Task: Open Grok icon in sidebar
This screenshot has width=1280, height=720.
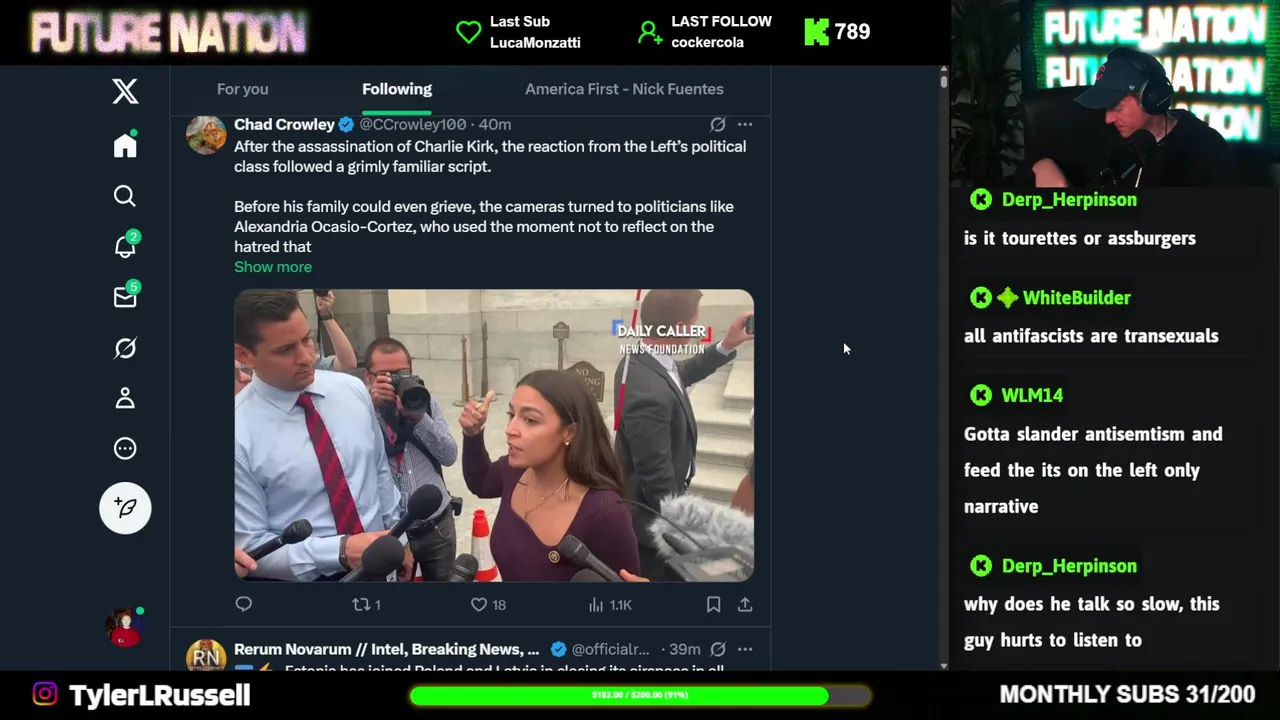Action: click(x=125, y=348)
